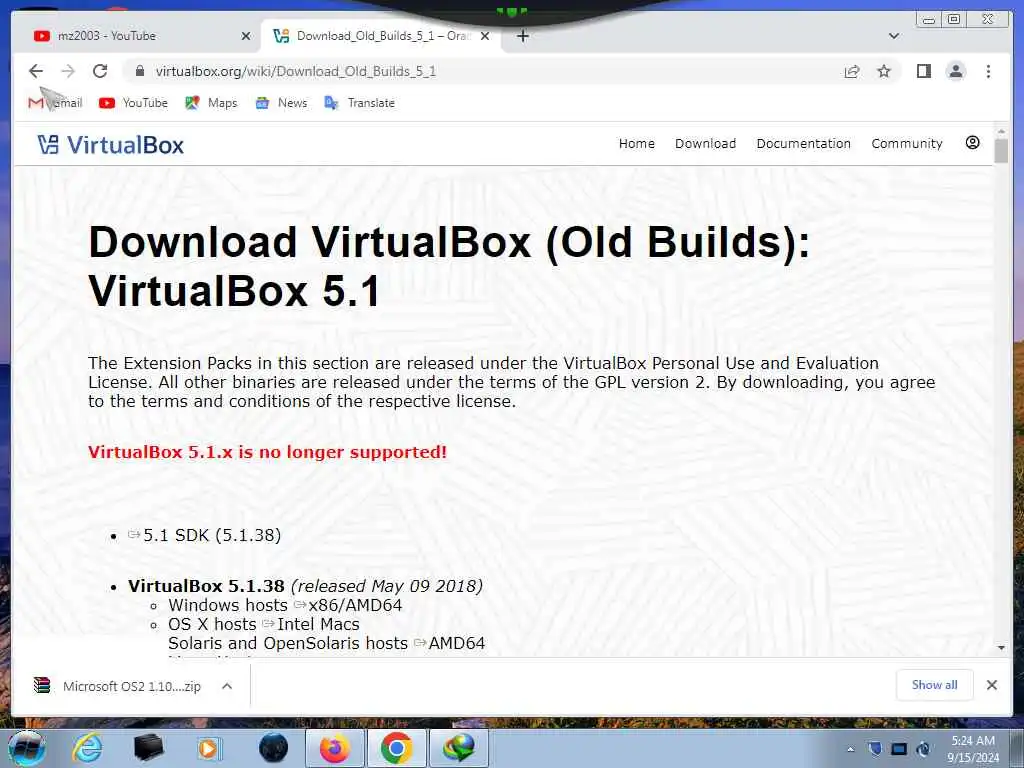Open the black box app on taskbar
Viewport: 1024px width, 768px height.
pos(148,748)
